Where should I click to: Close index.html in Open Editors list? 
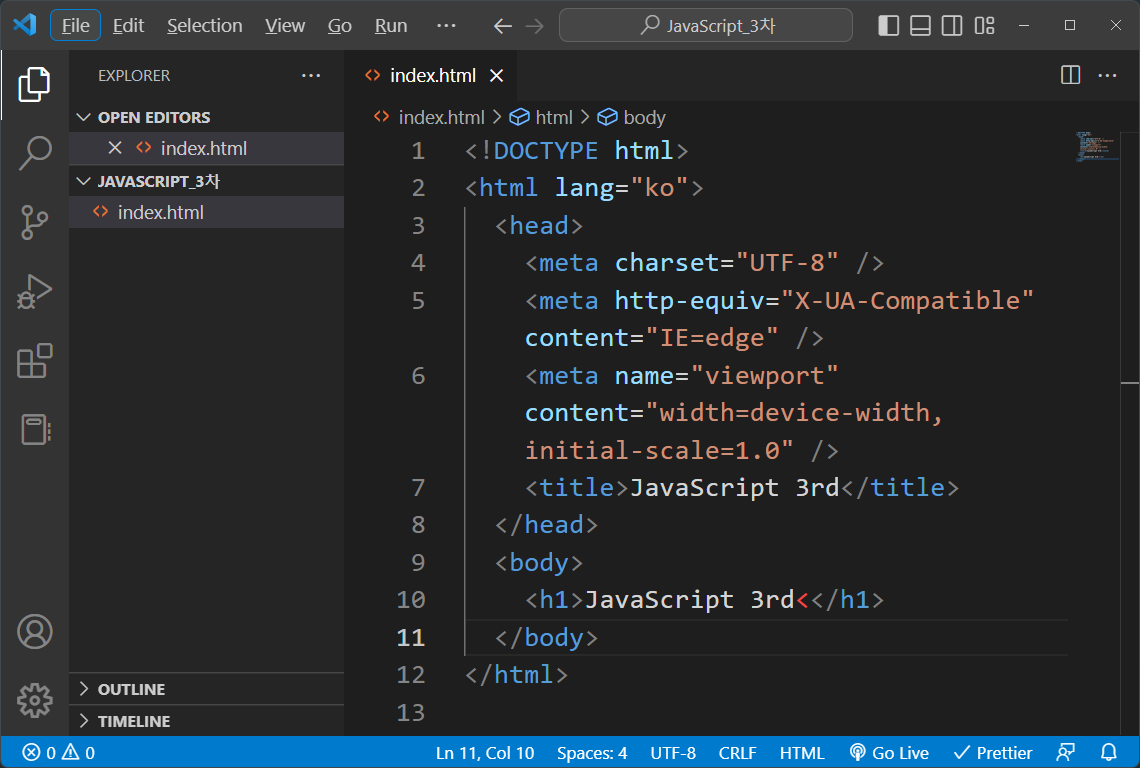pyautogui.click(x=115, y=148)
